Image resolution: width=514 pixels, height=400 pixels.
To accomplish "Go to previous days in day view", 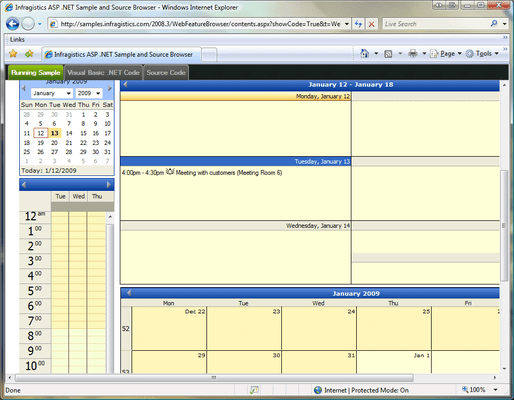I will tap(24, 185).
